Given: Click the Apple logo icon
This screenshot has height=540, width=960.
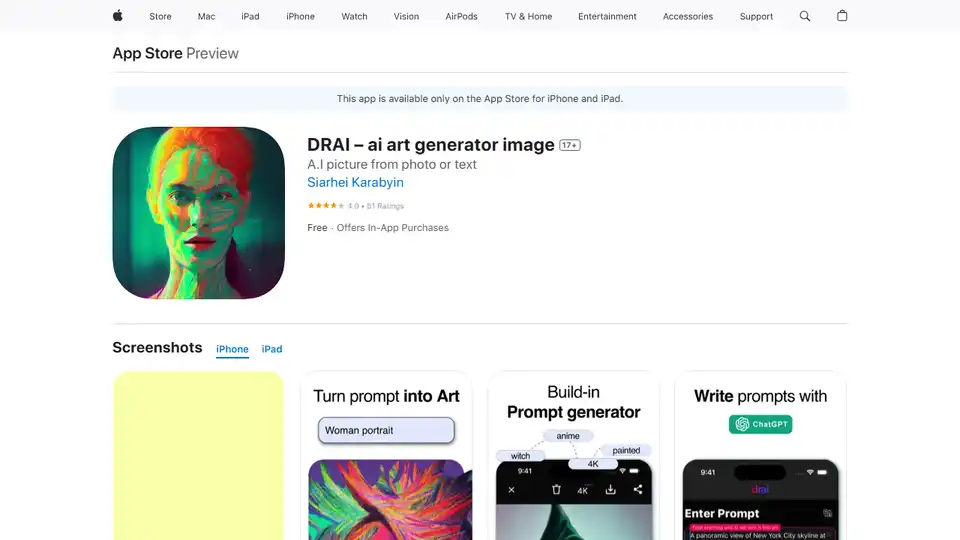Looking at the screenshot, I should click(118, 16).
